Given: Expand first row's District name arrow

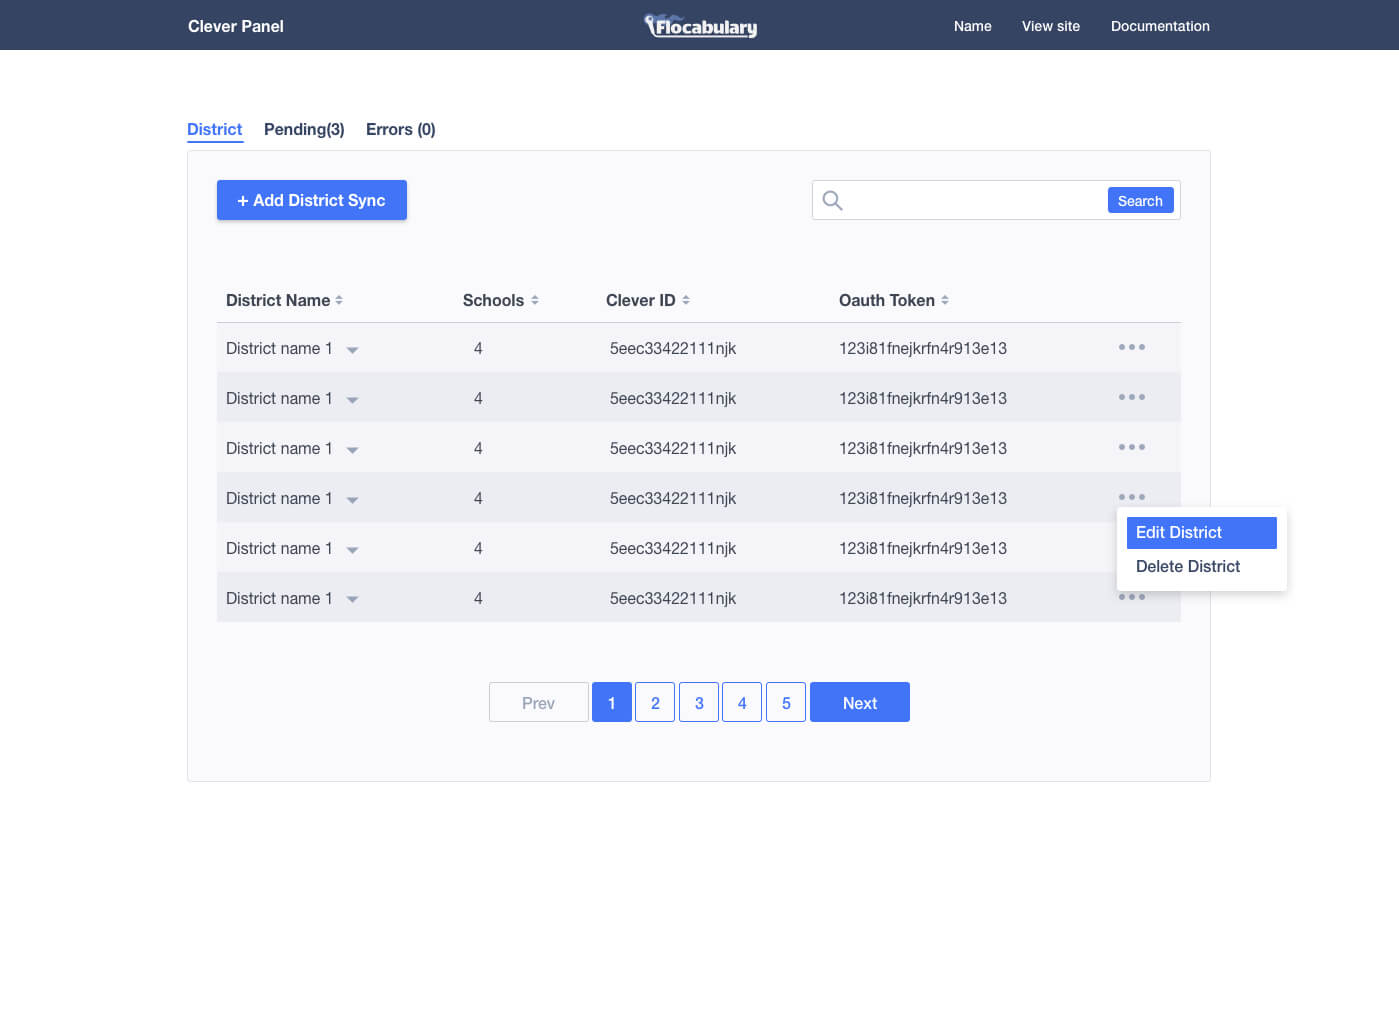Looking at the screenshot, I should tap(352, 350).
